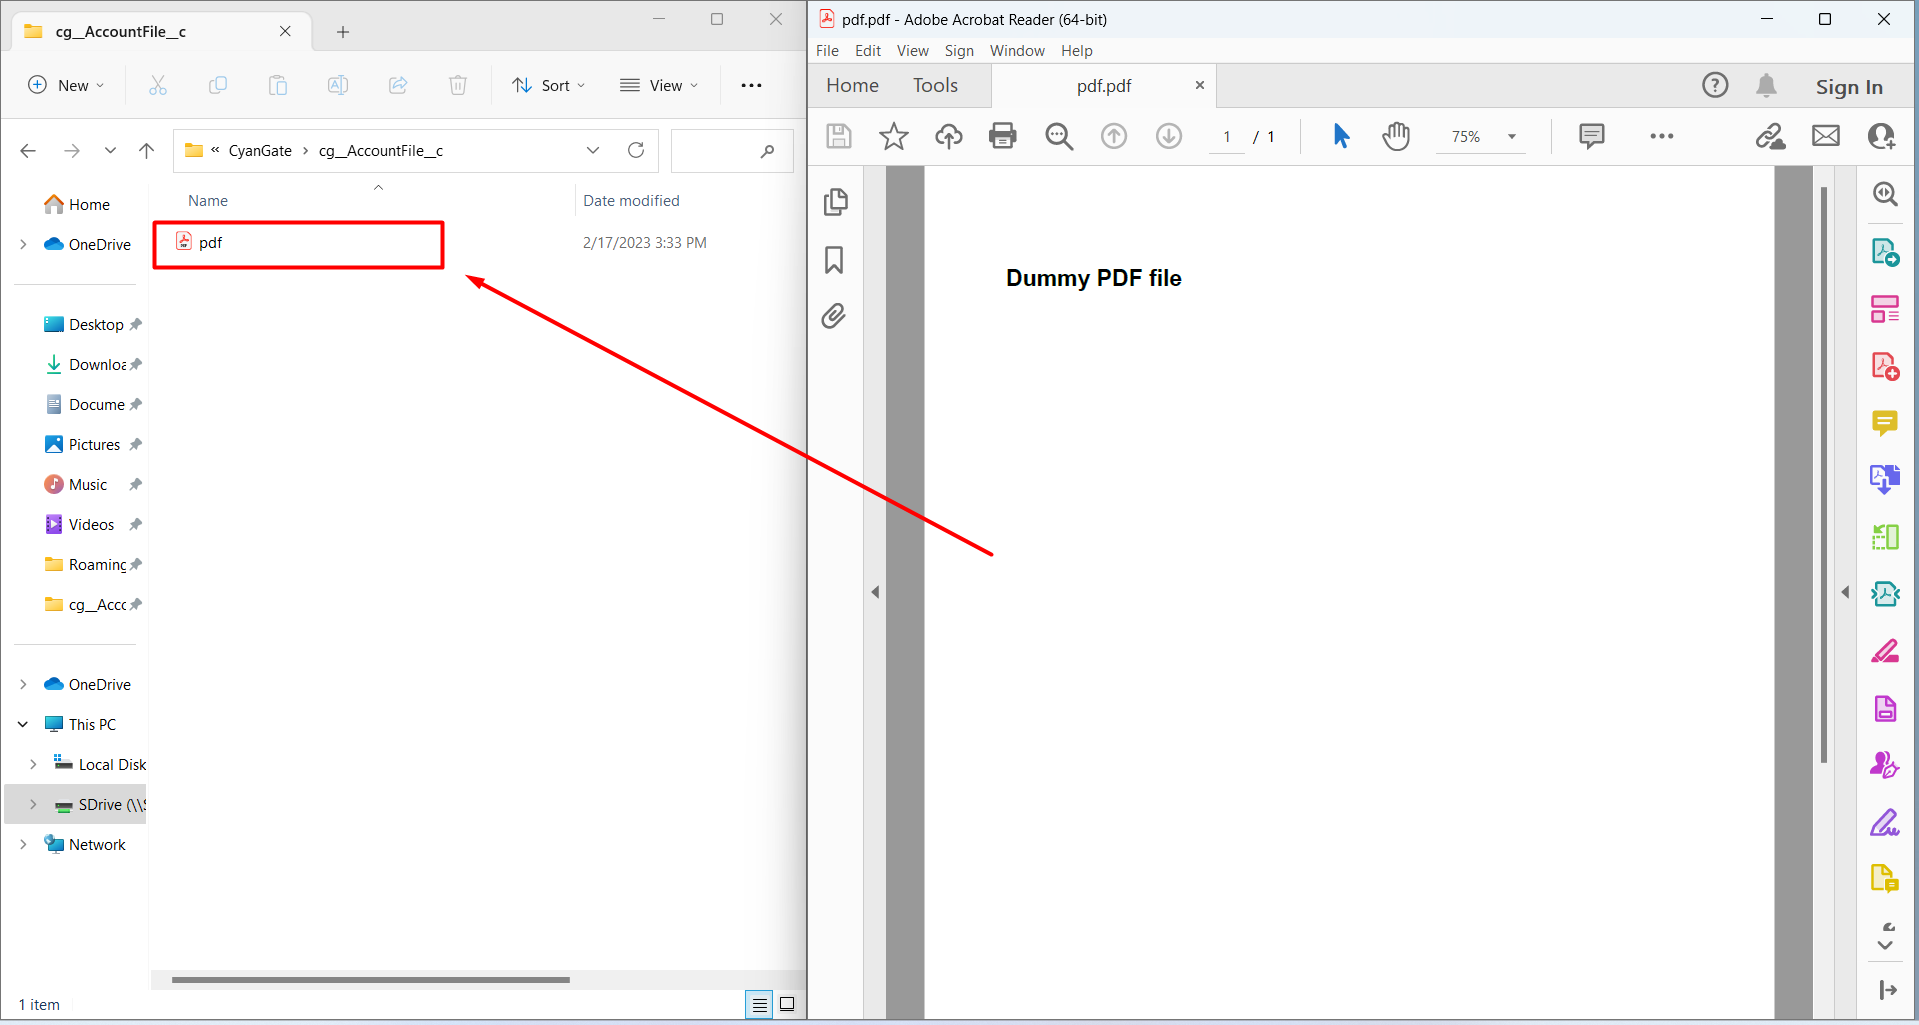This screenshot has height=1025, width=1919.
Task: Click the Sign In button
Action: click(x=1848, y=87)
